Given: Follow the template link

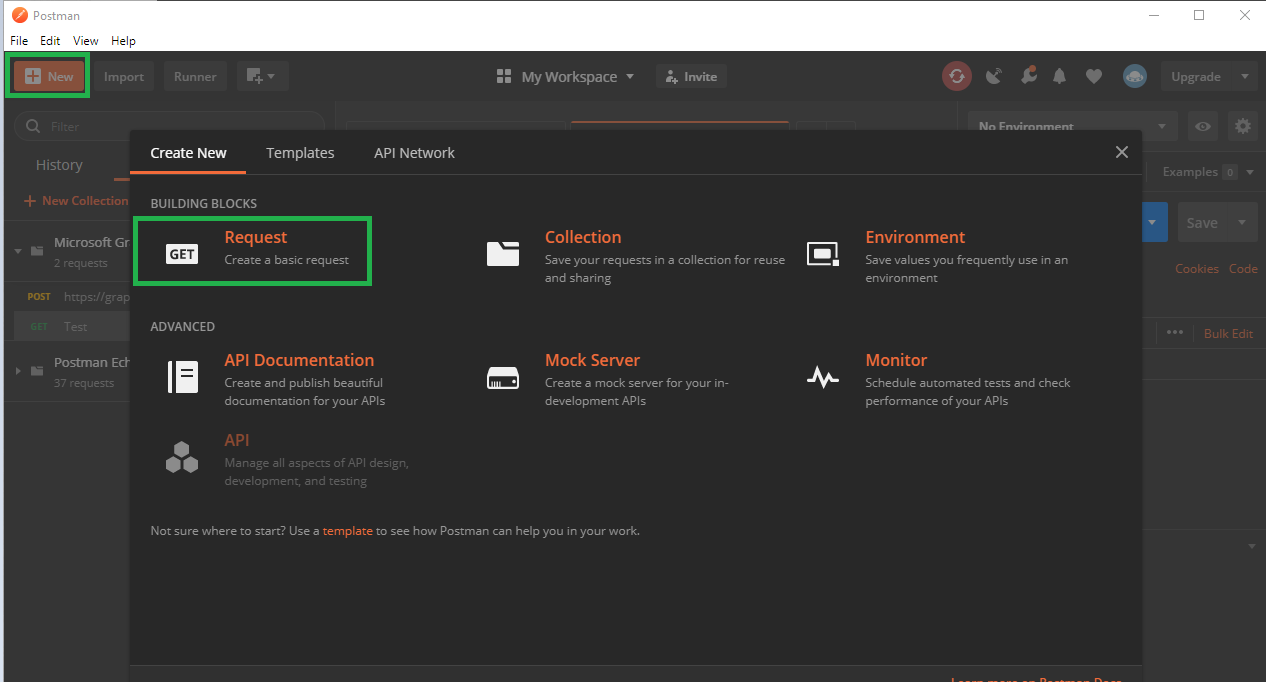Looking at the screenshot, I should (x=348, y=531).
